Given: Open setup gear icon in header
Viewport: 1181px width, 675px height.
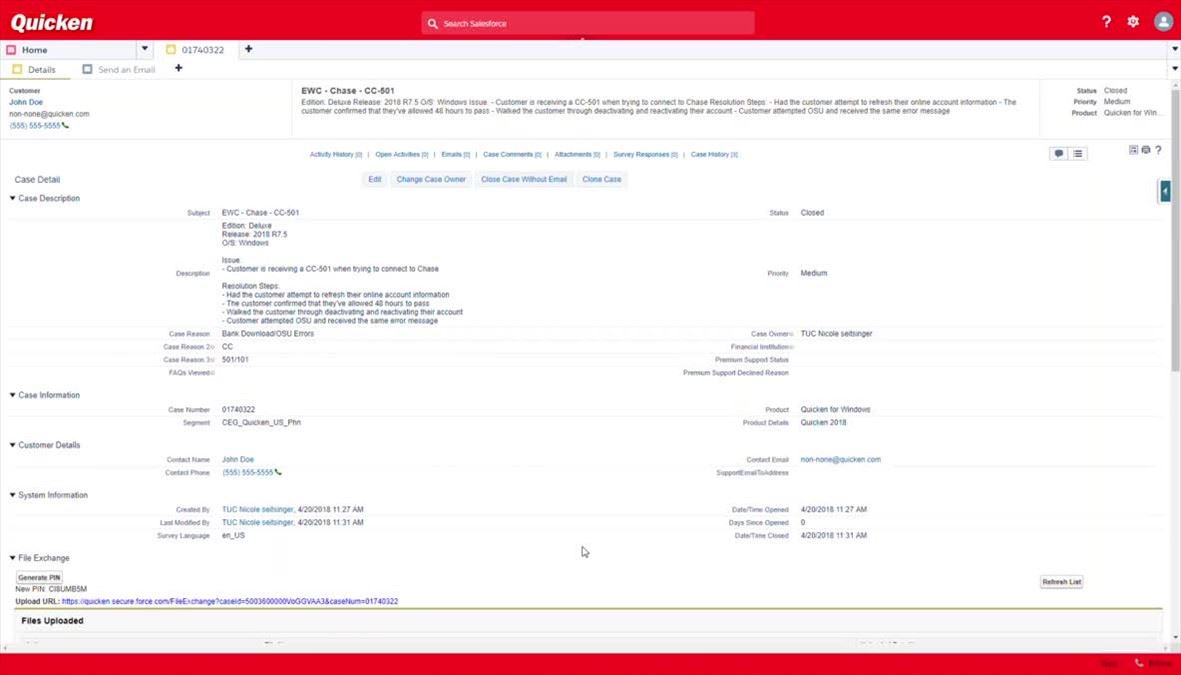Looking at the screenshot, I should [x=1133, y=22].
